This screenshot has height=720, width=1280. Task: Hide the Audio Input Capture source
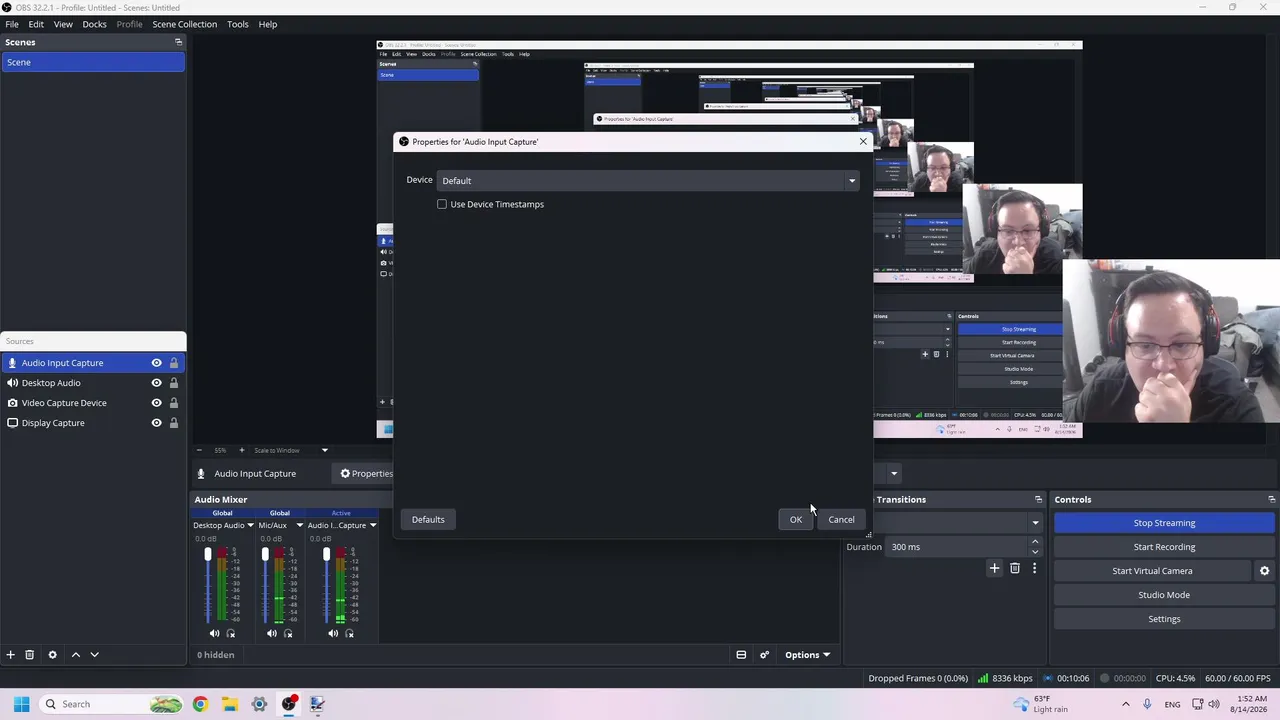(156, 363)
